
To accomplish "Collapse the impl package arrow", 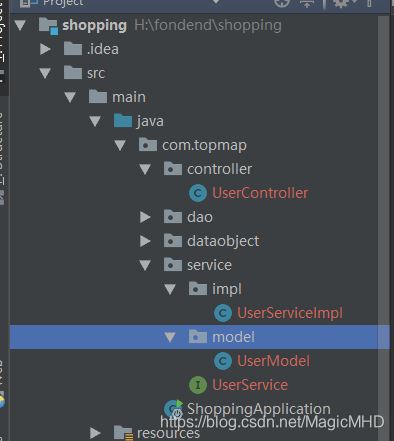I will pos(170,289).
